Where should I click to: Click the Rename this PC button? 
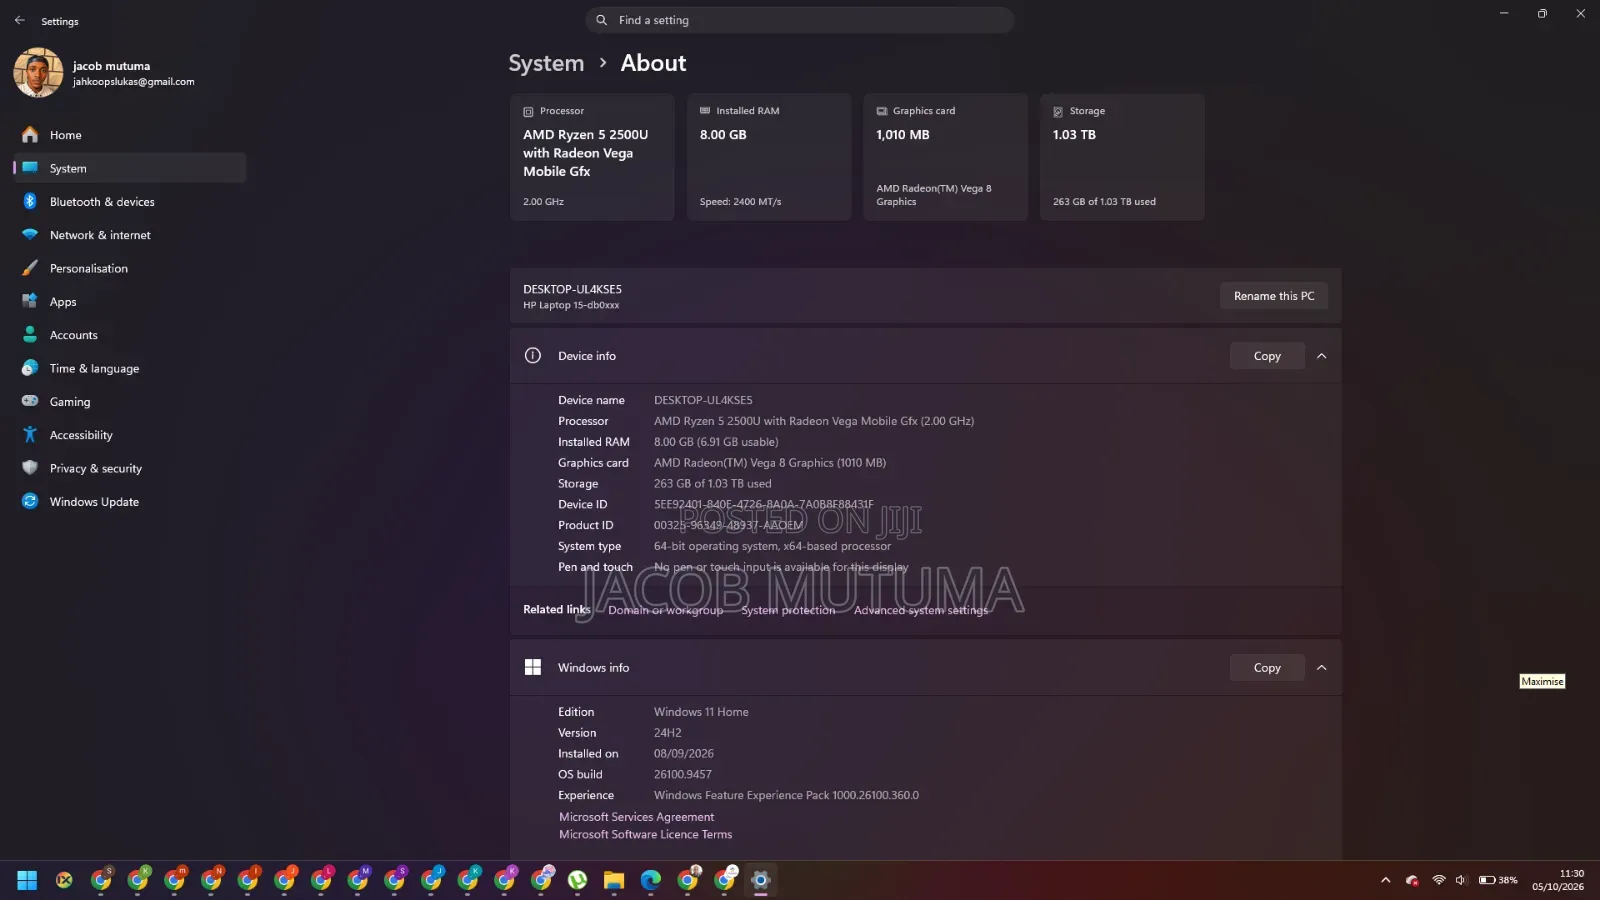[1274, 296]
